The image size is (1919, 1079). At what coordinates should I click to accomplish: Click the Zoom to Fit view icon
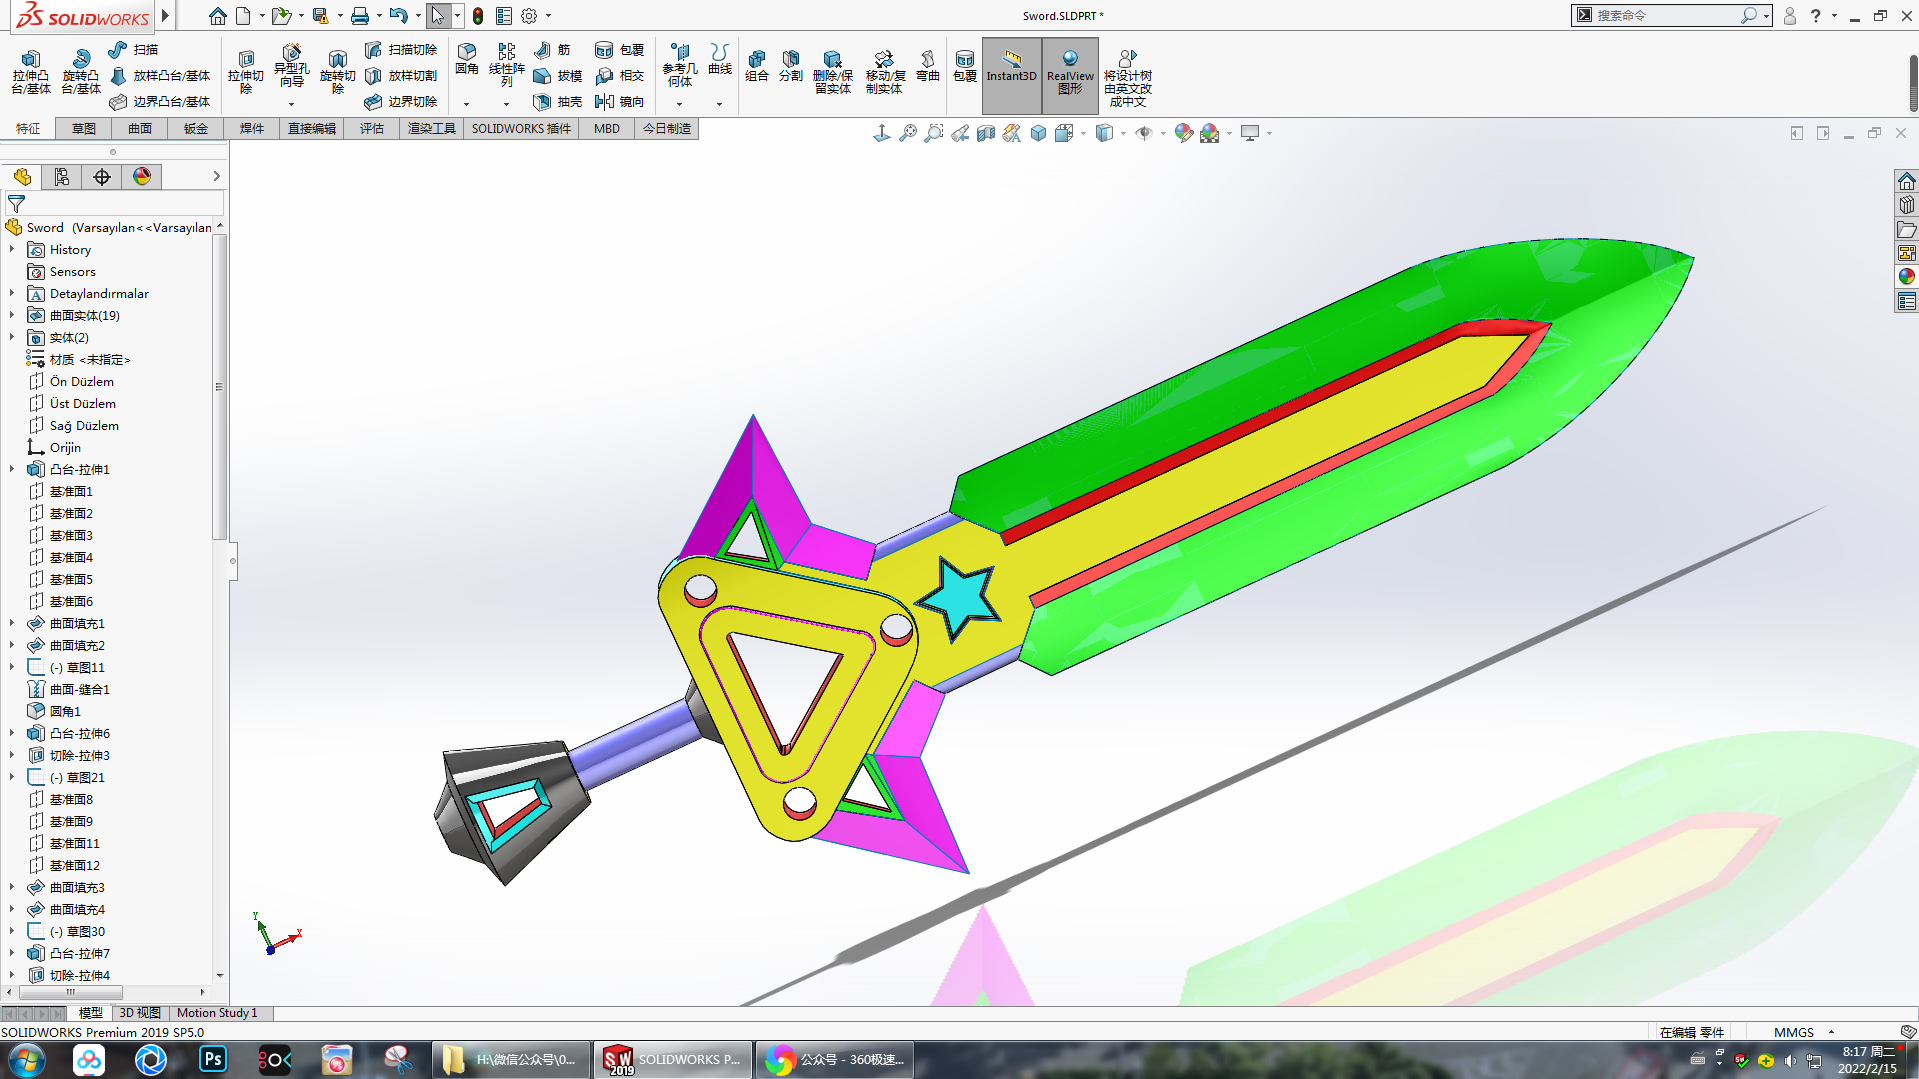point(908,133)
